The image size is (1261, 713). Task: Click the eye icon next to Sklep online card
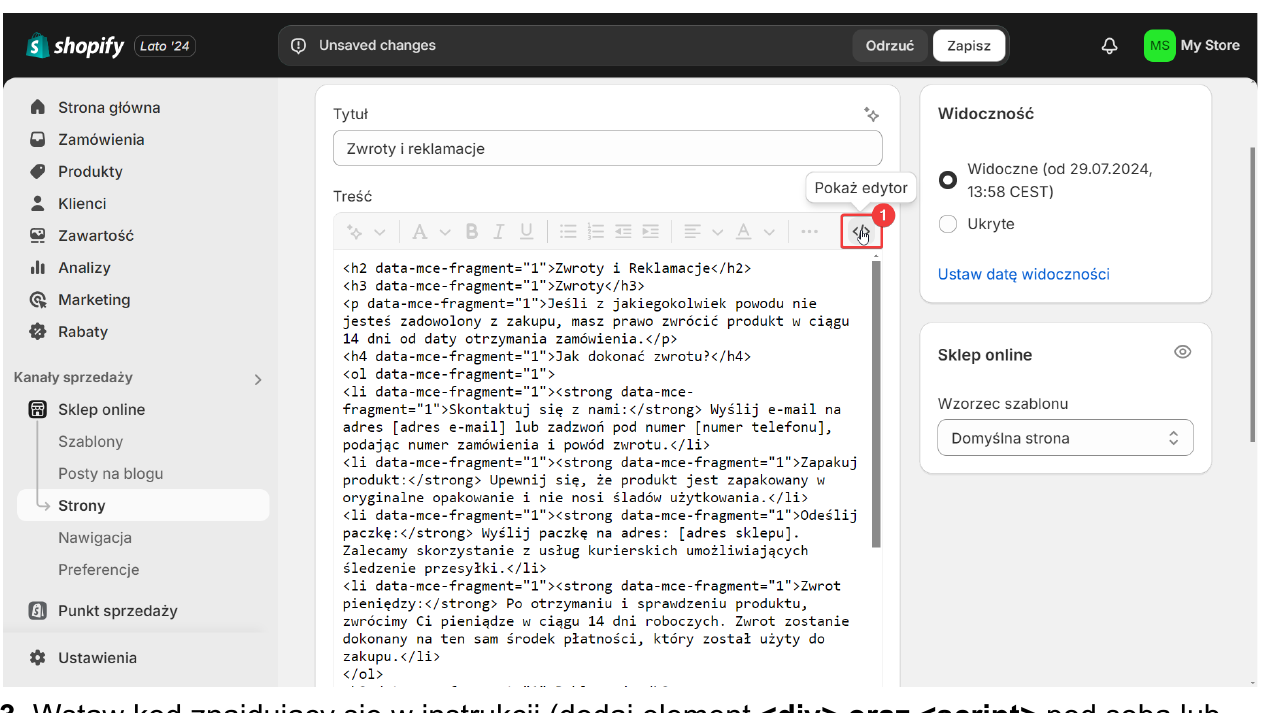tap(1183, 352)
